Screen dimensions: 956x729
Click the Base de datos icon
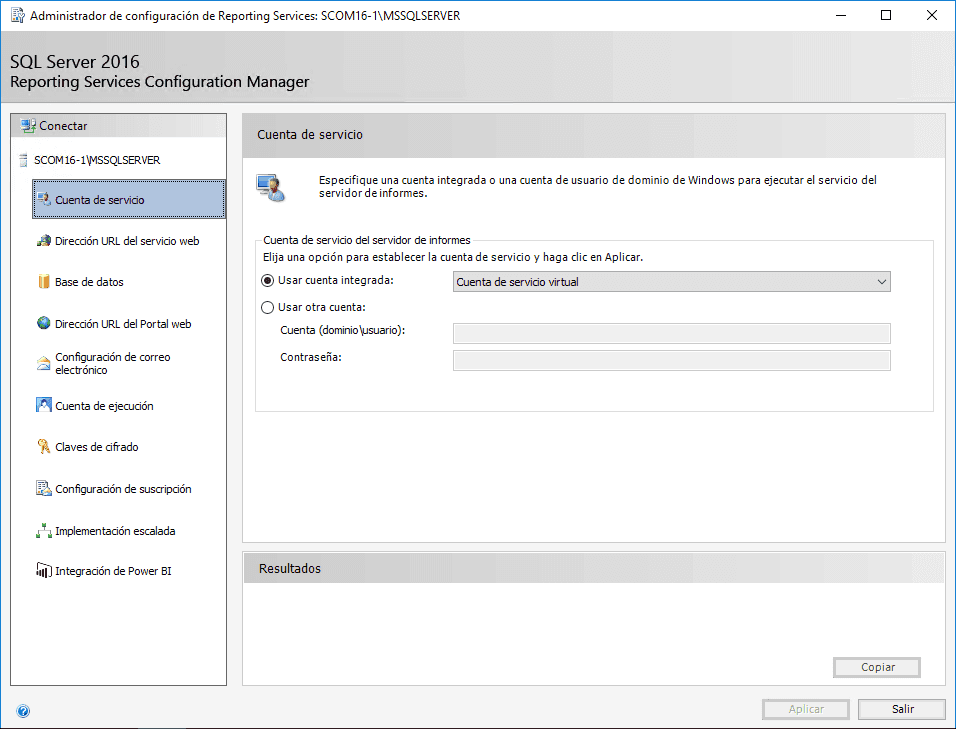pos(44,282)
